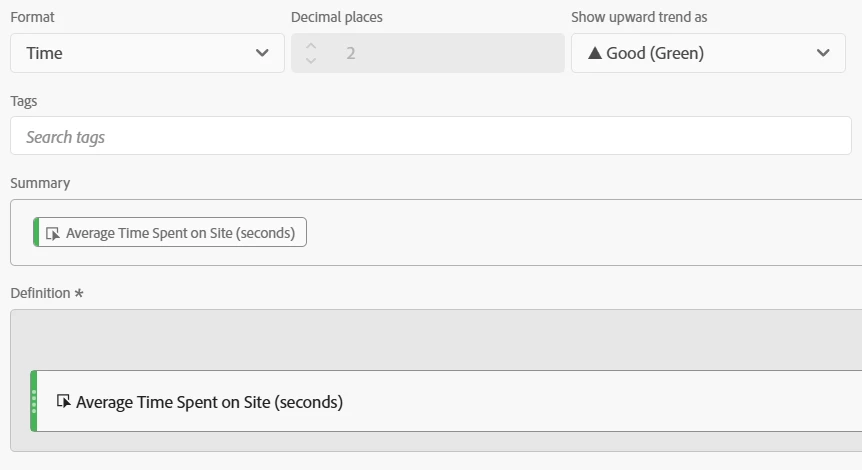Click the gray drop zone above the Definition metric
Screen dimensions: 862x470
(x=436, y=340)
